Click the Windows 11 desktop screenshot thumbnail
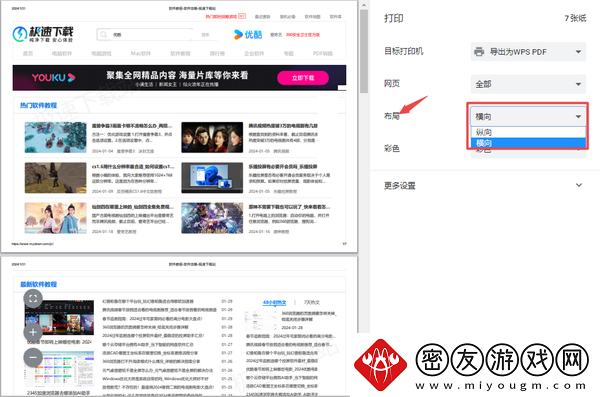Viewport: 600px width, 397px height. [x=212, y=178]
